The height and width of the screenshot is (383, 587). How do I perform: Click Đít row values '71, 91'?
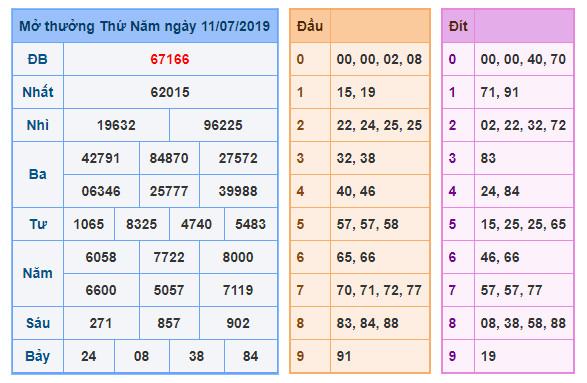point(500,92)
